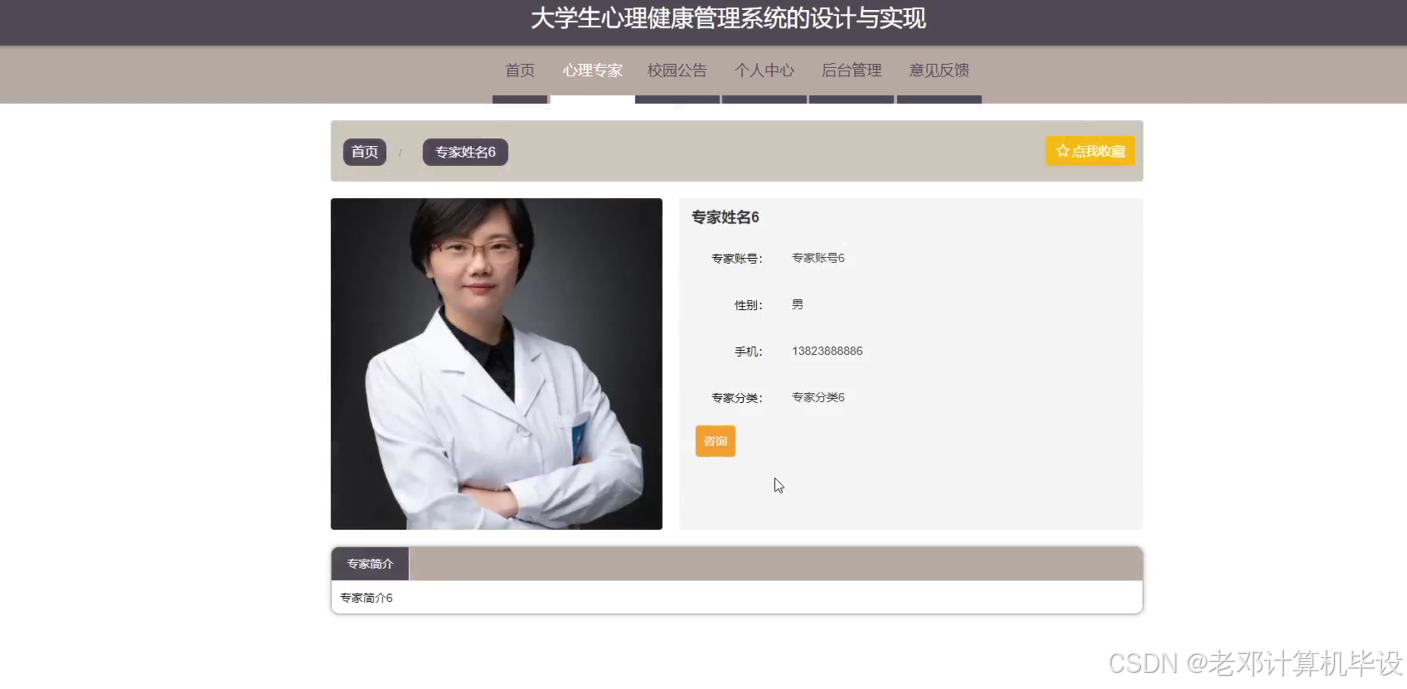Open the 校园公告 campus announcements page

click(677, 70)
